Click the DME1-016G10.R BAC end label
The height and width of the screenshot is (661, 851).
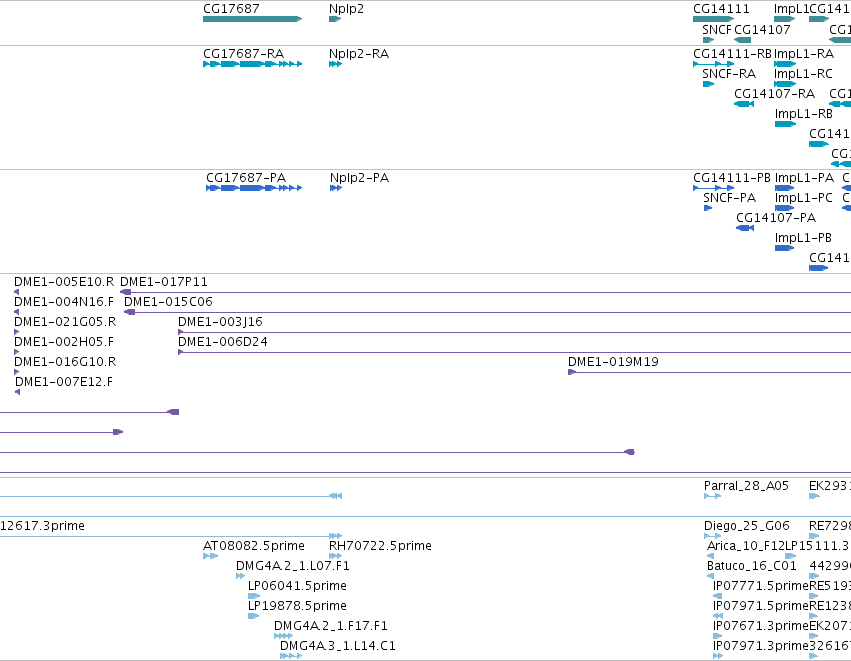[x=65, y=363]
